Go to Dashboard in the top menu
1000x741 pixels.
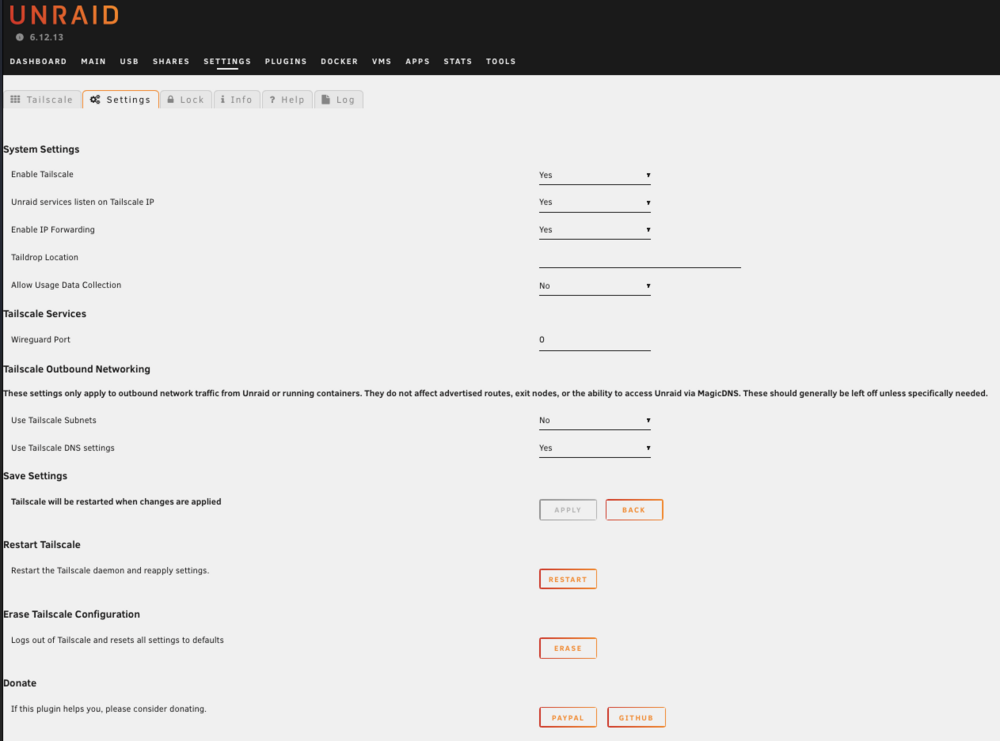click(x=38, y=61)
